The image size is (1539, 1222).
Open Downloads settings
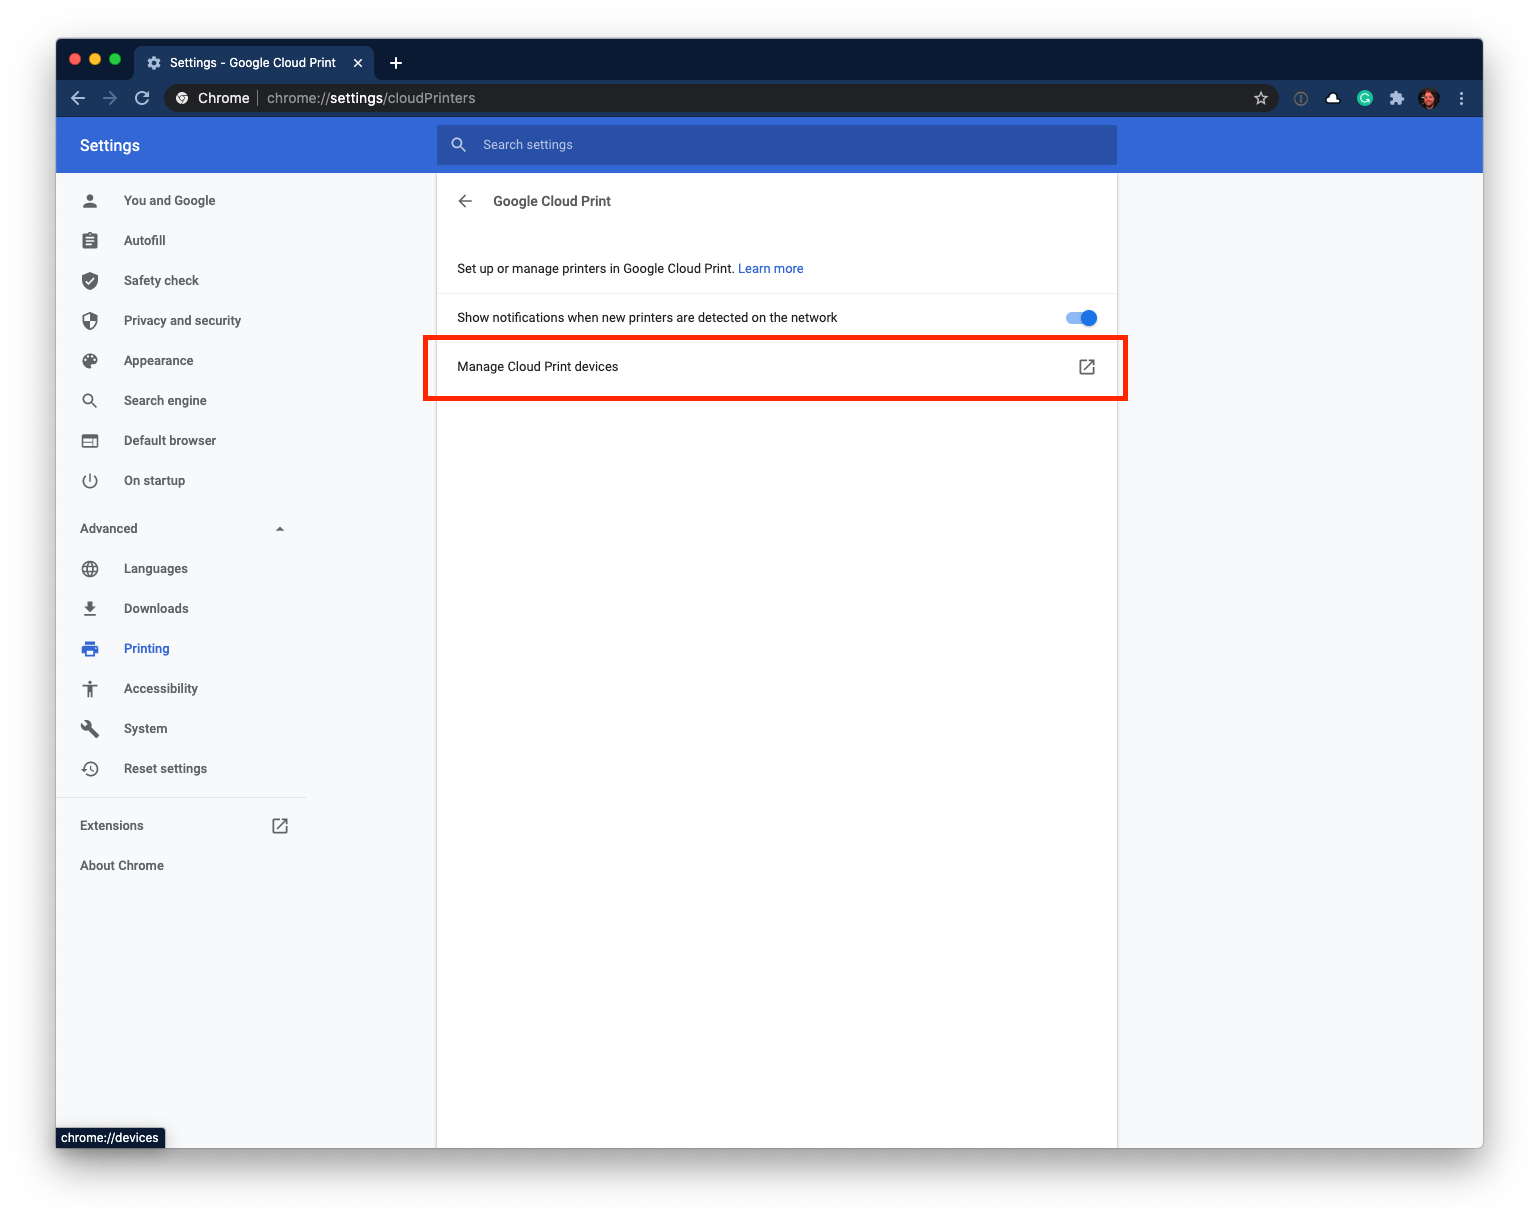[156, 609]
